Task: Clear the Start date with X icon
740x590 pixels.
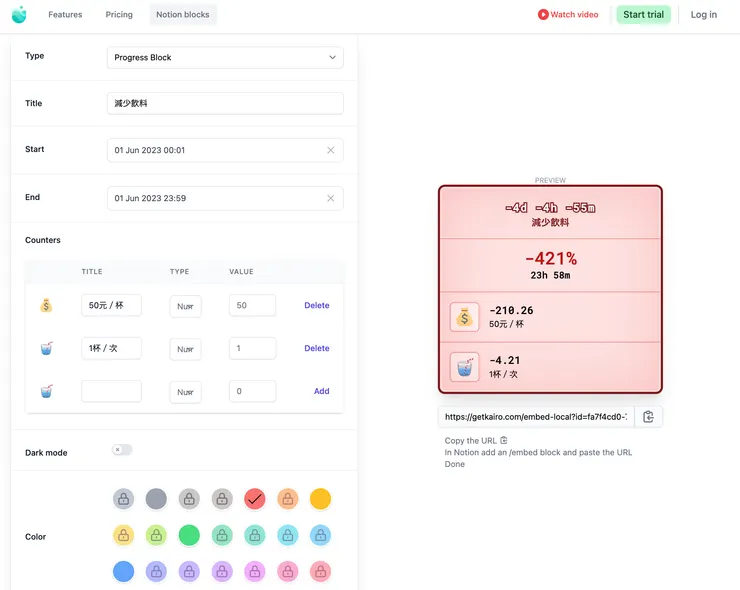Action: [x=331, y=150]
